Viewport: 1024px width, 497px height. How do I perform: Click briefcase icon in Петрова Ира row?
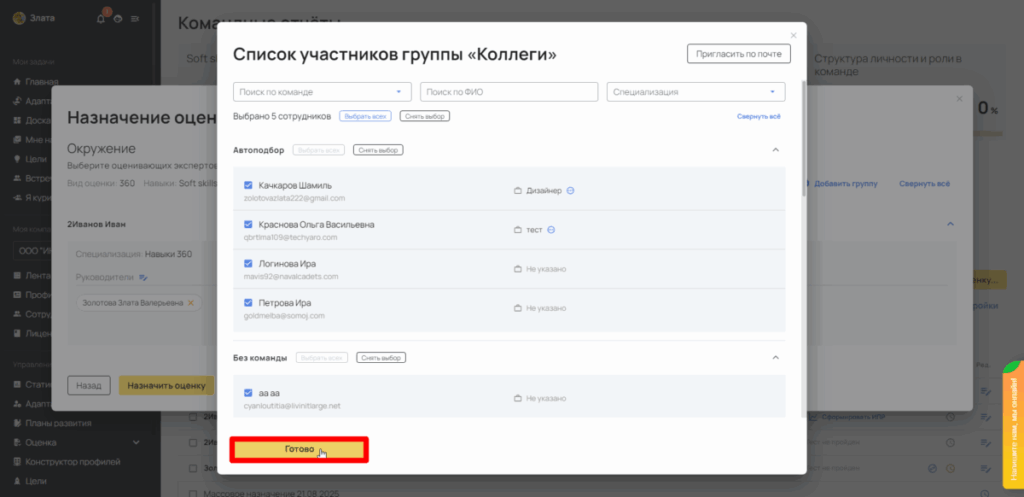point(518,308)
